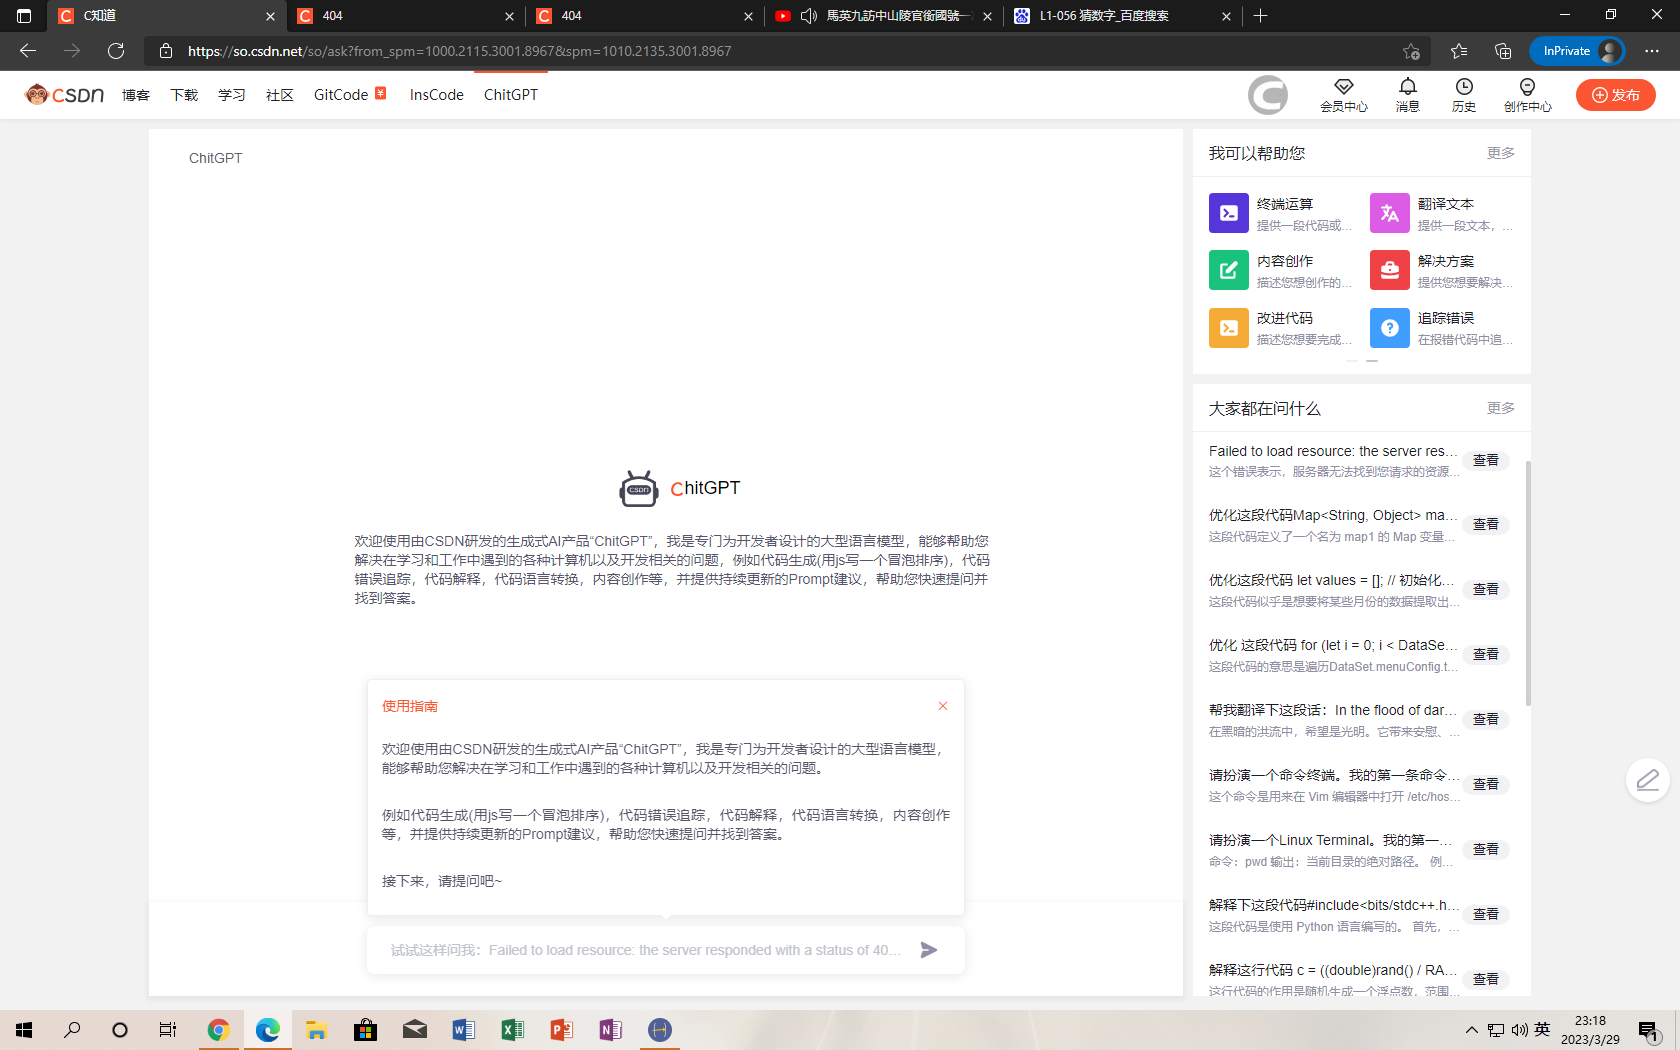Image resolution: width=1680 pixels, height=1050 pixels.
Task: Open browser Collections icon
Action: pyautogui.click(x=1503, y=51)
